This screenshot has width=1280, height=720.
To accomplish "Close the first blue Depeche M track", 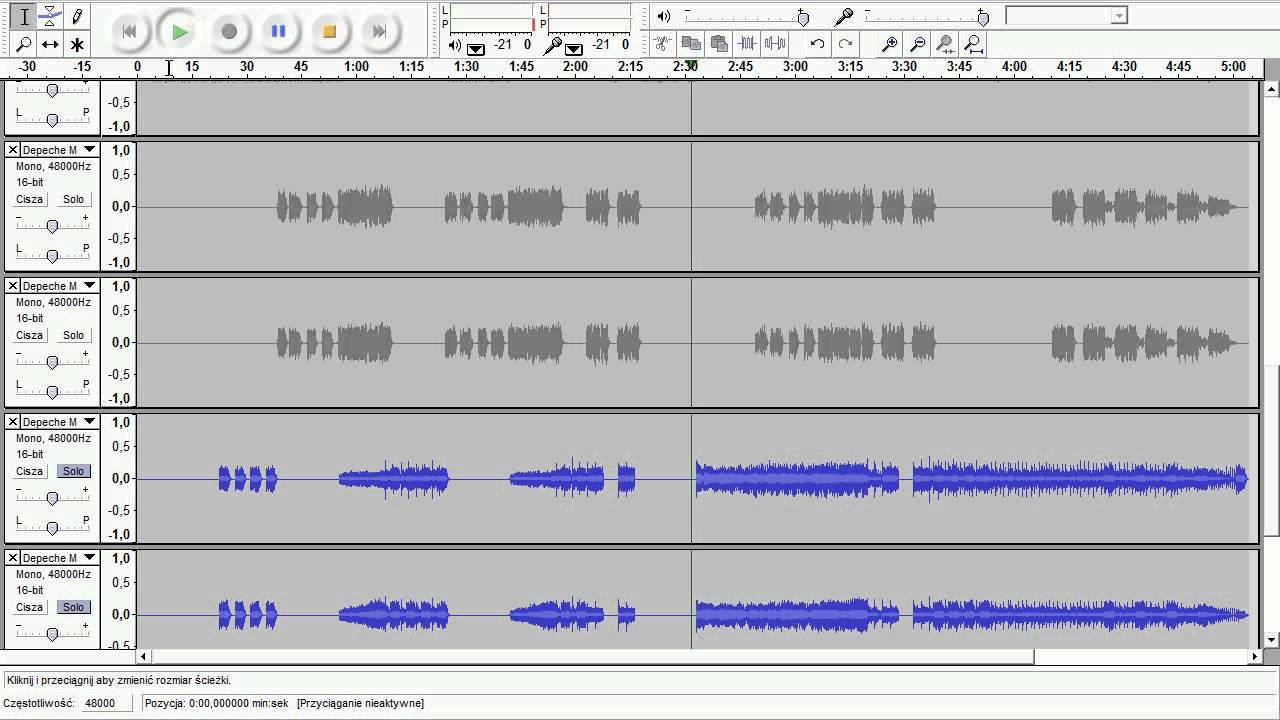I will [13, 422].
